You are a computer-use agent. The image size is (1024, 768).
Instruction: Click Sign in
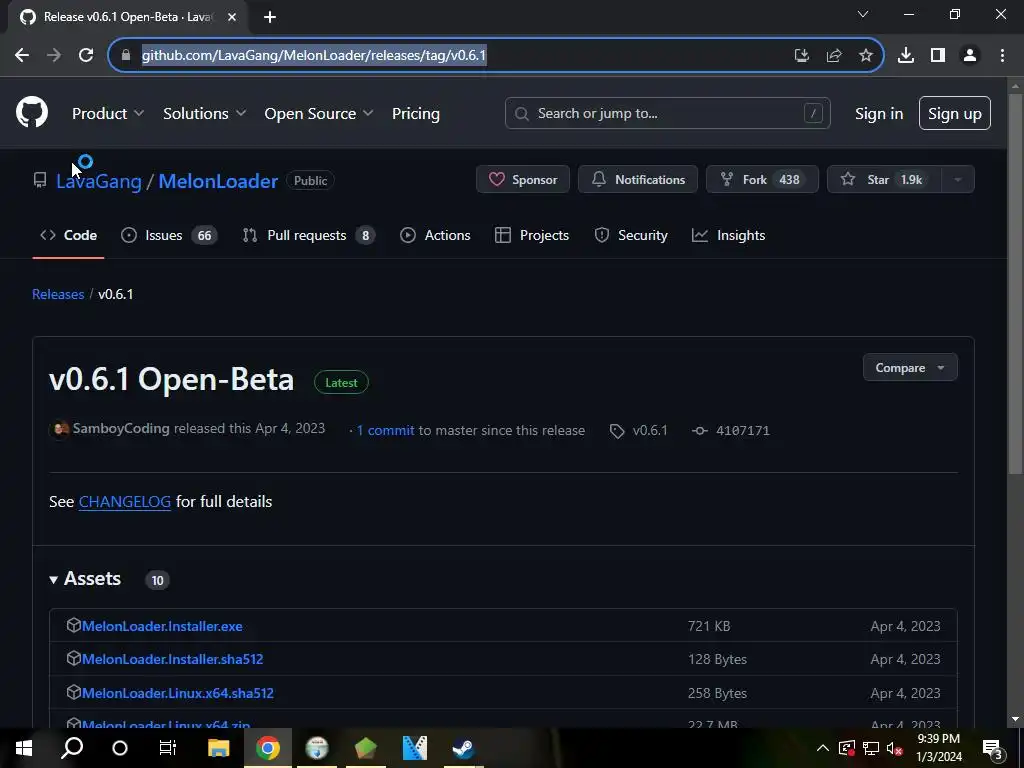(879, 113)
